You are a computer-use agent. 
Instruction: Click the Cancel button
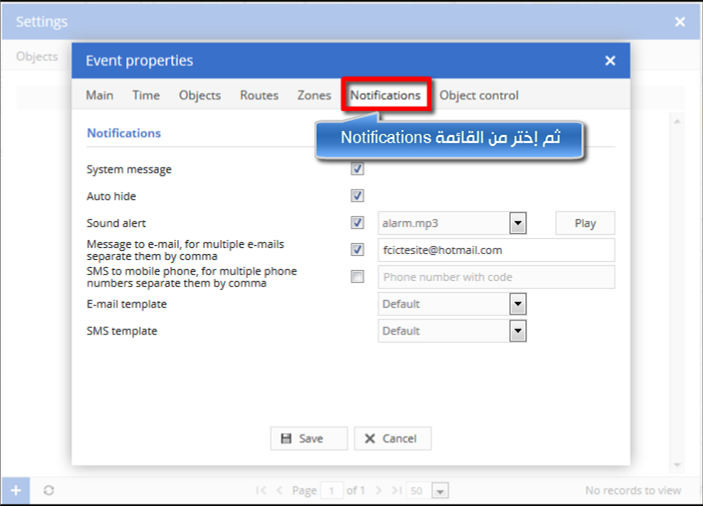point(393,438)
